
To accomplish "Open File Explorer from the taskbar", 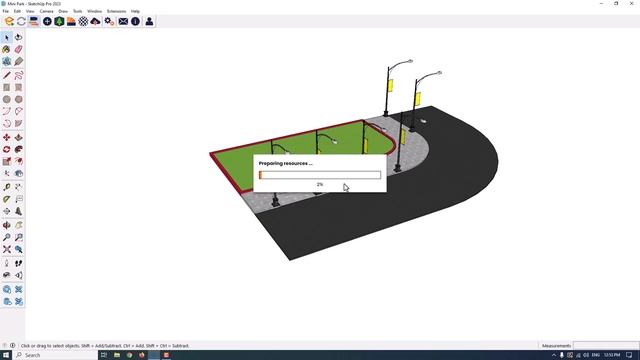I will point(117,355).
